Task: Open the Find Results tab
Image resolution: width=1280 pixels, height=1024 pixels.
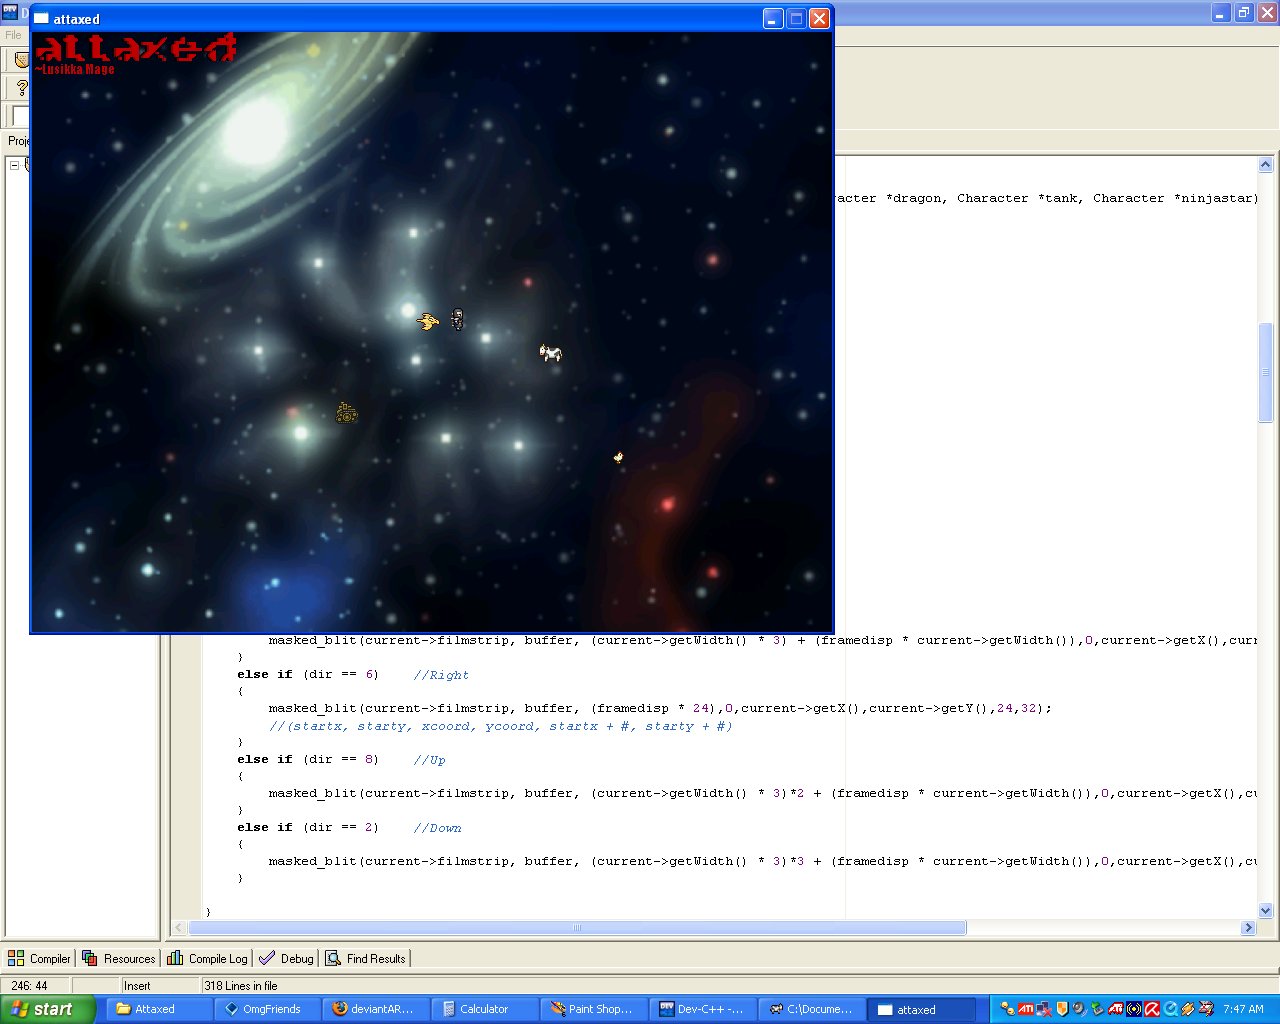Action: coord(366,958)
